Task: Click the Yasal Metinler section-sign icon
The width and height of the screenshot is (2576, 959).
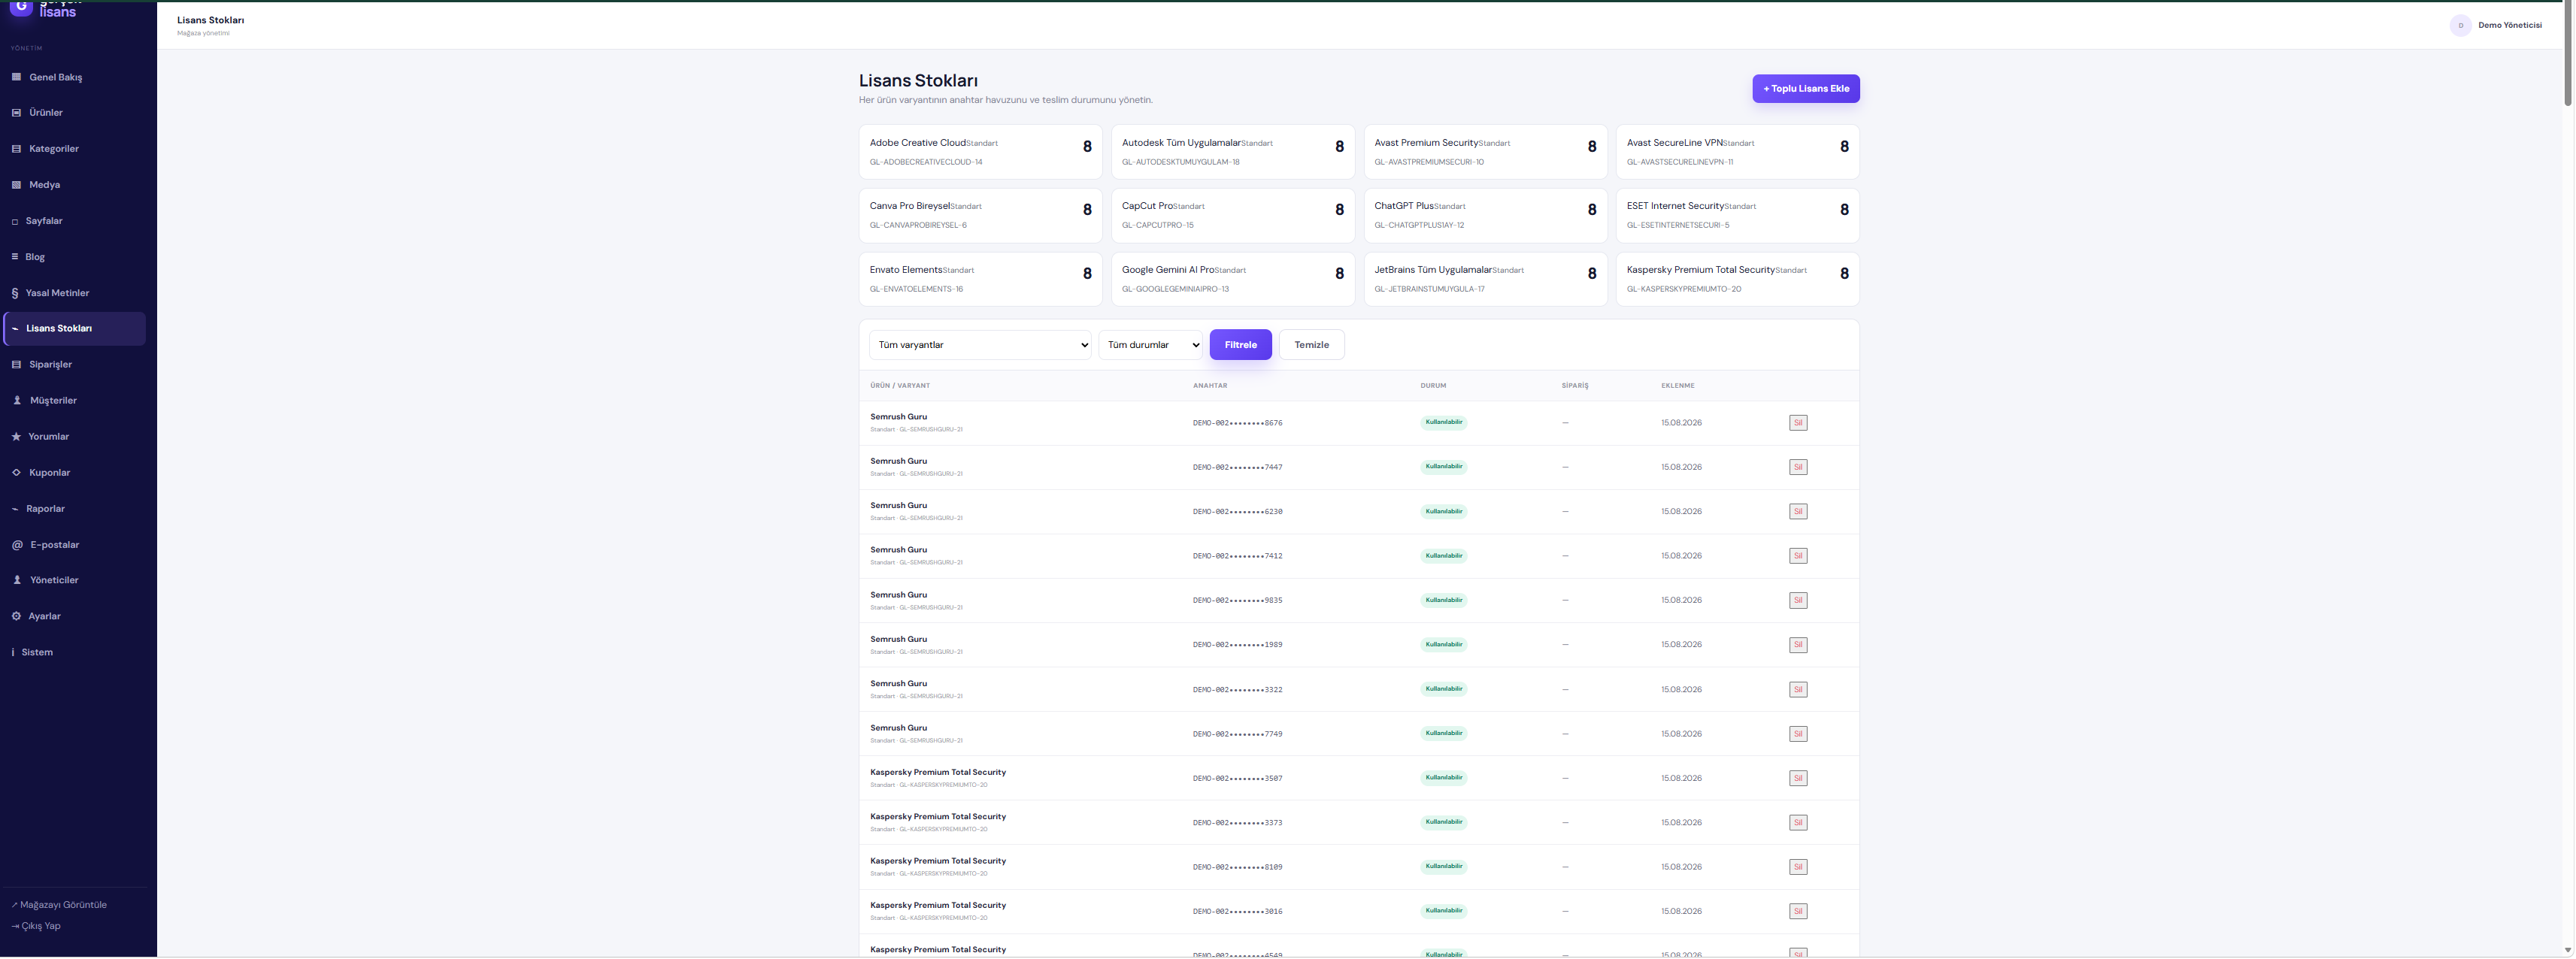Action: coord(15,293)
